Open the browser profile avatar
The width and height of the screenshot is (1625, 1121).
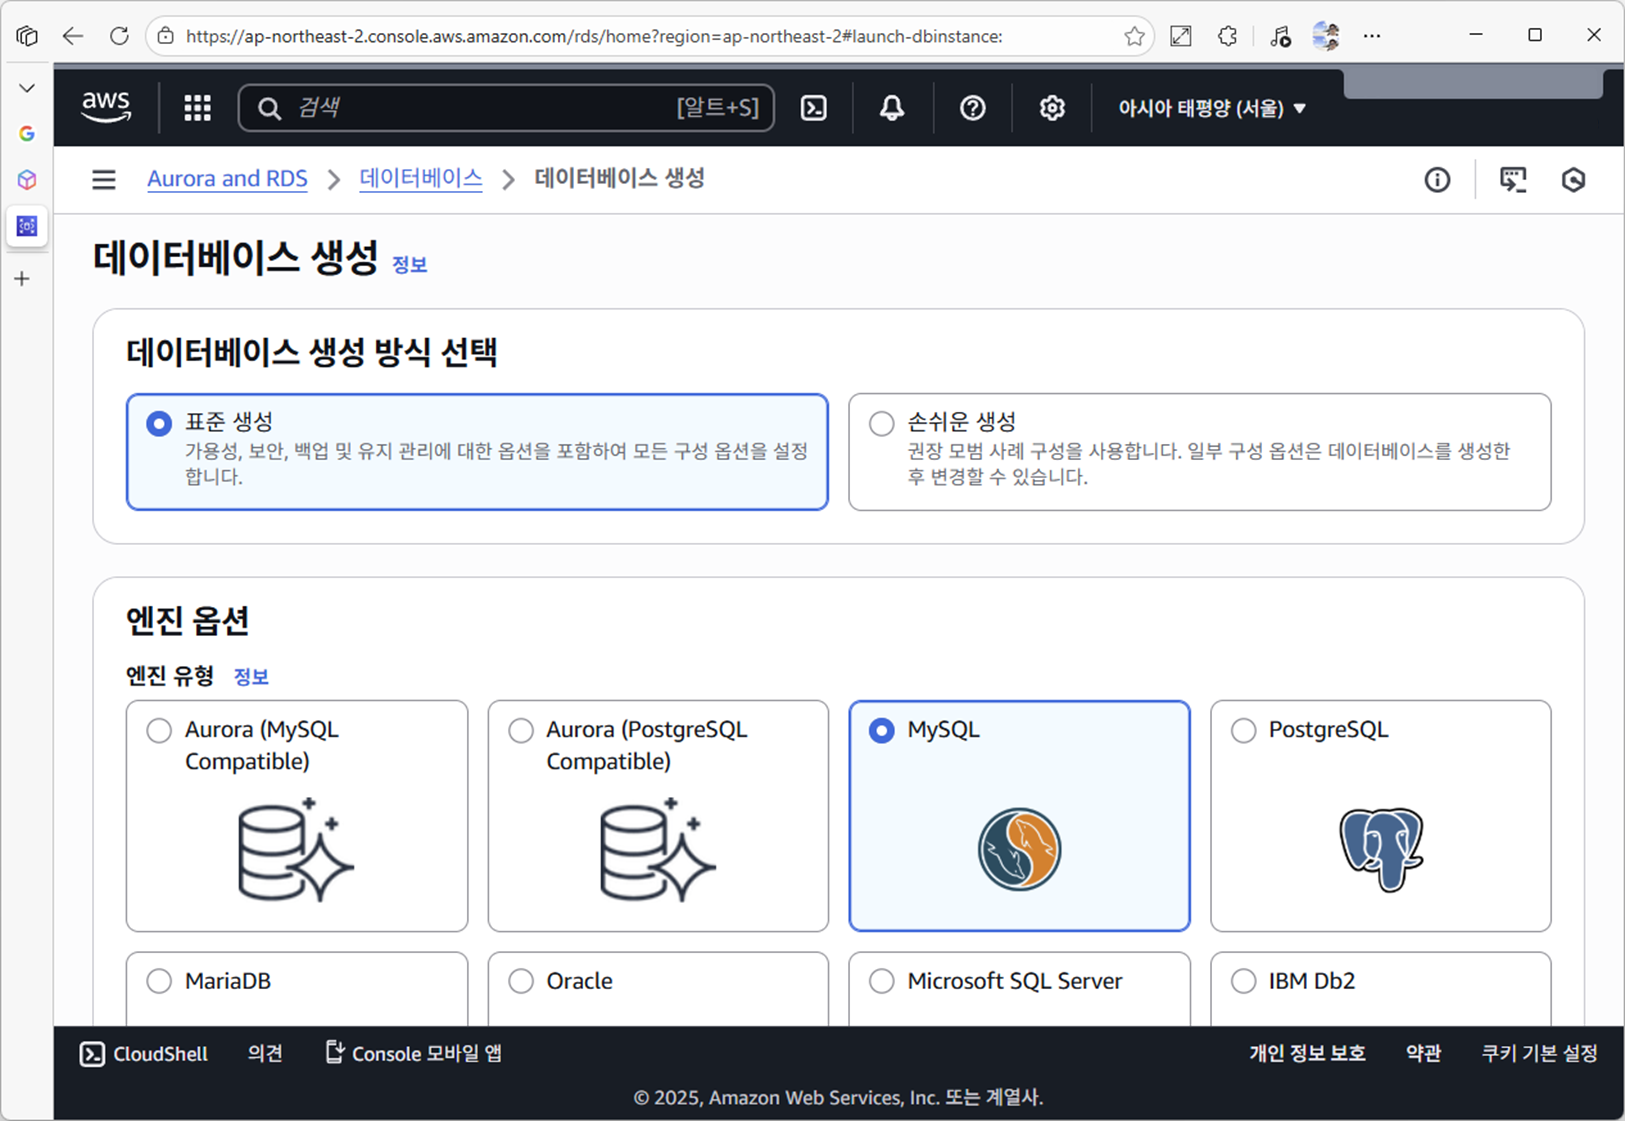pos(1326,36)
